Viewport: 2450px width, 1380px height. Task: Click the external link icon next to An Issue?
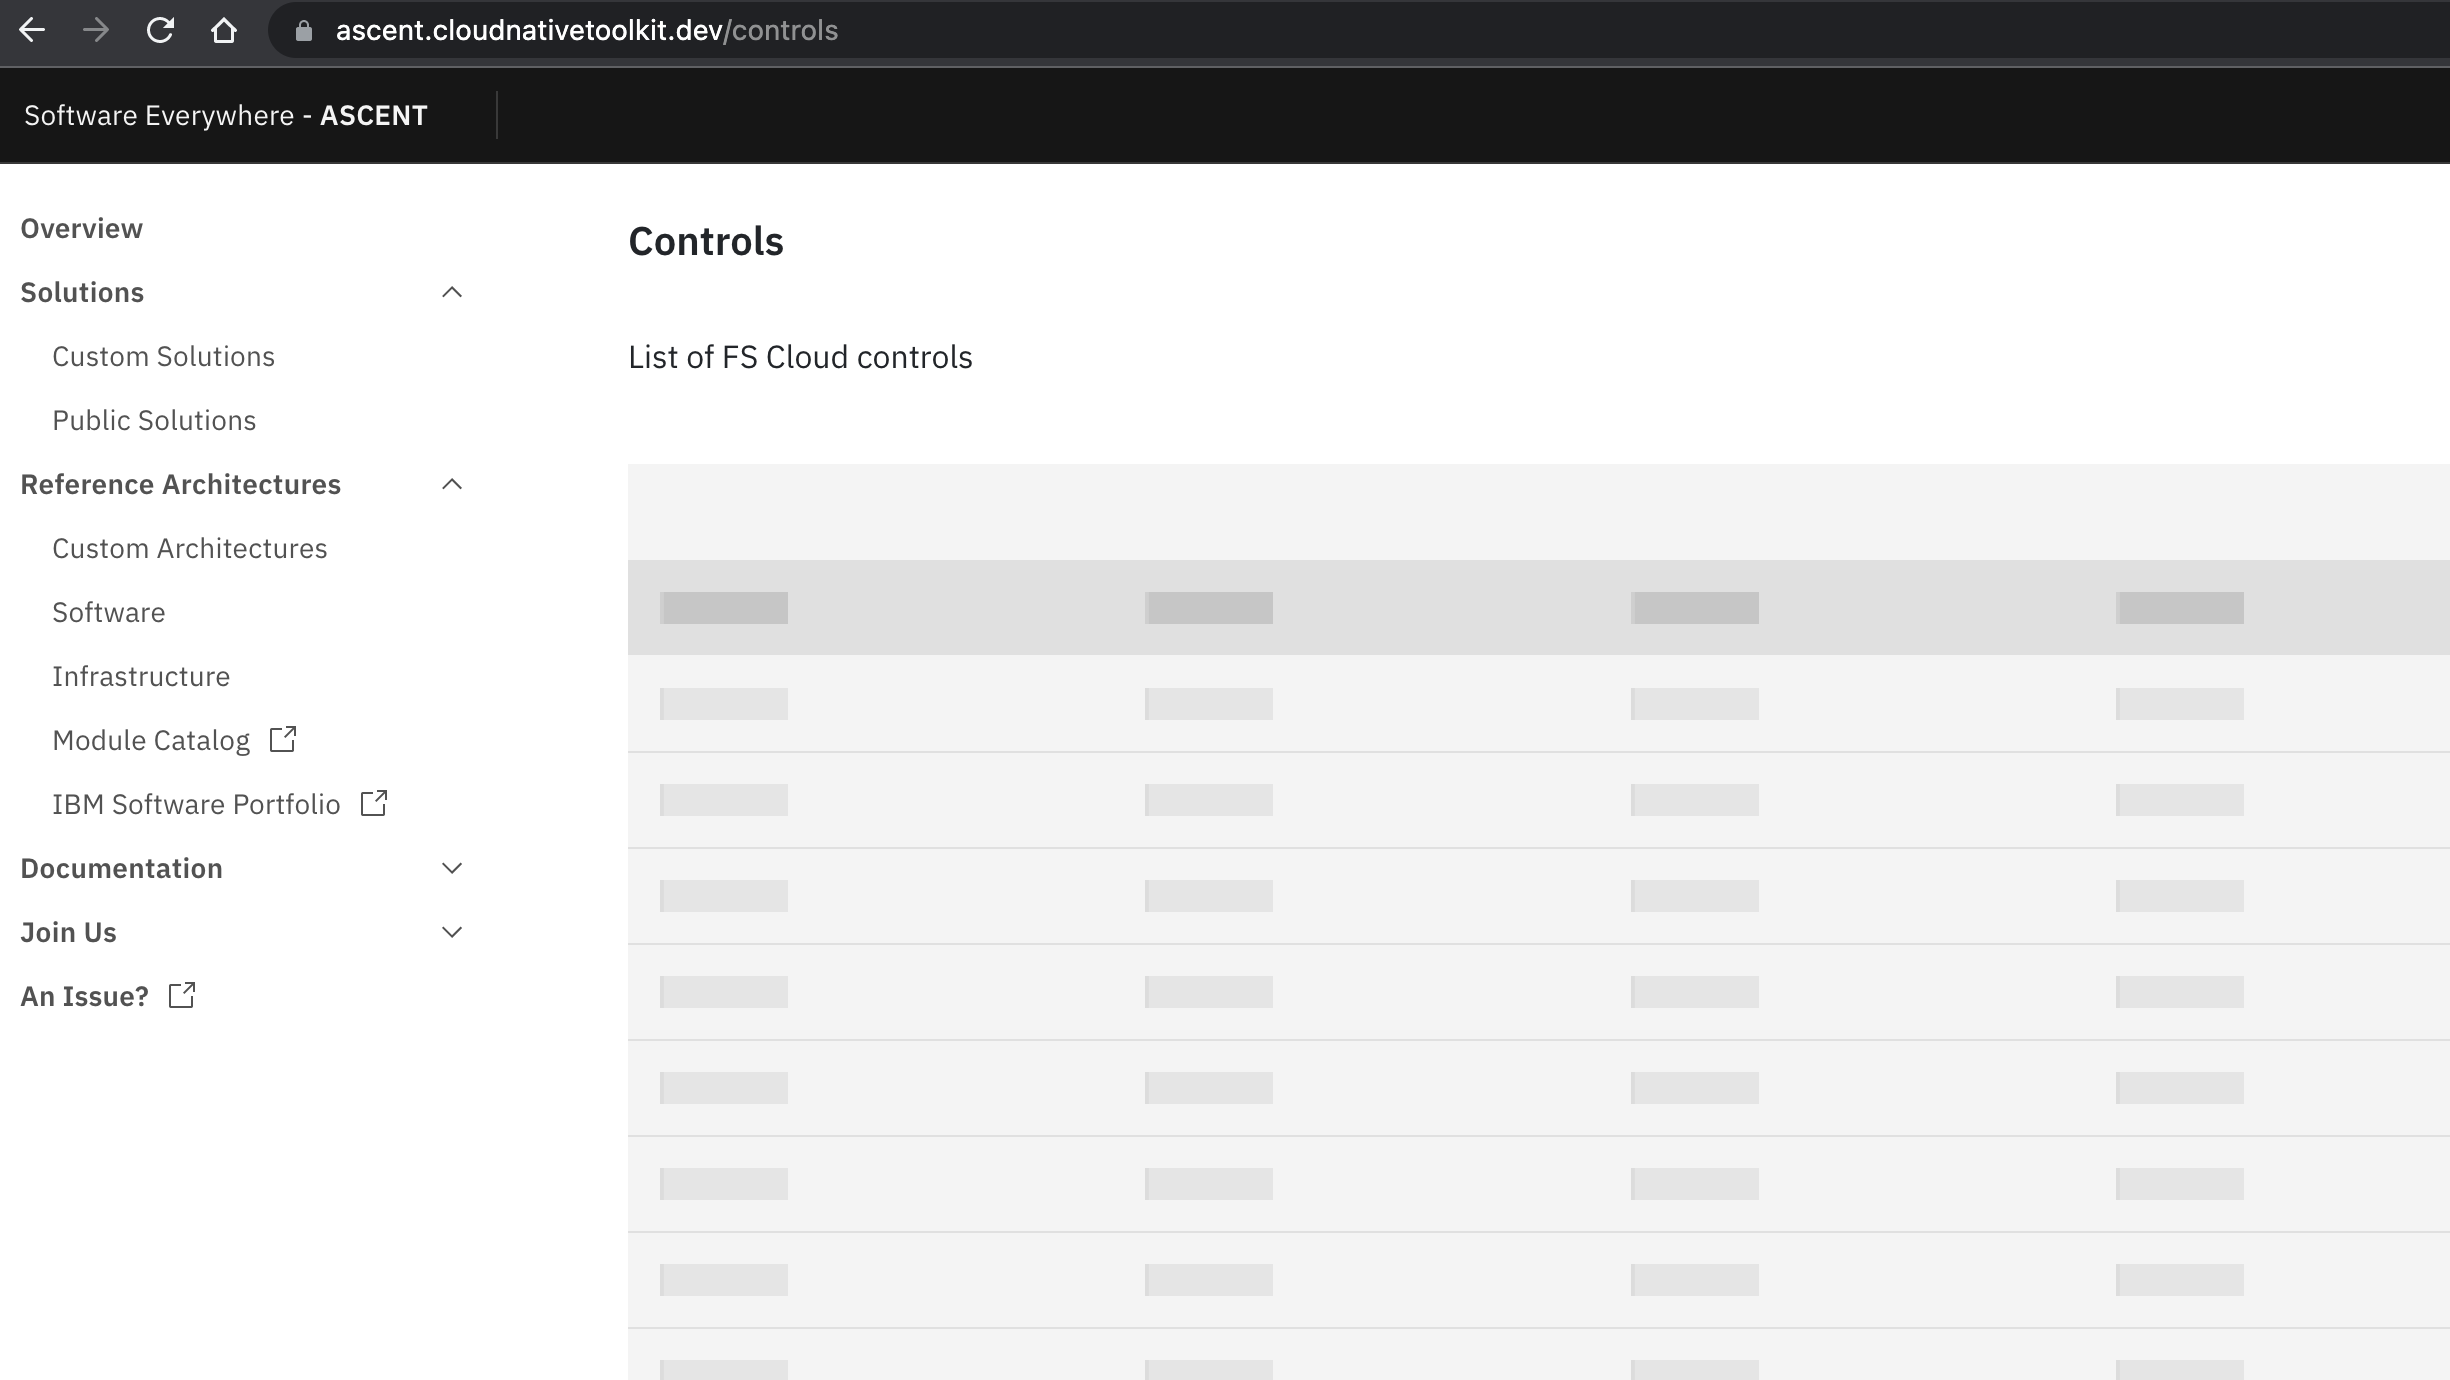pyautogui.click(x=181, y=995)
